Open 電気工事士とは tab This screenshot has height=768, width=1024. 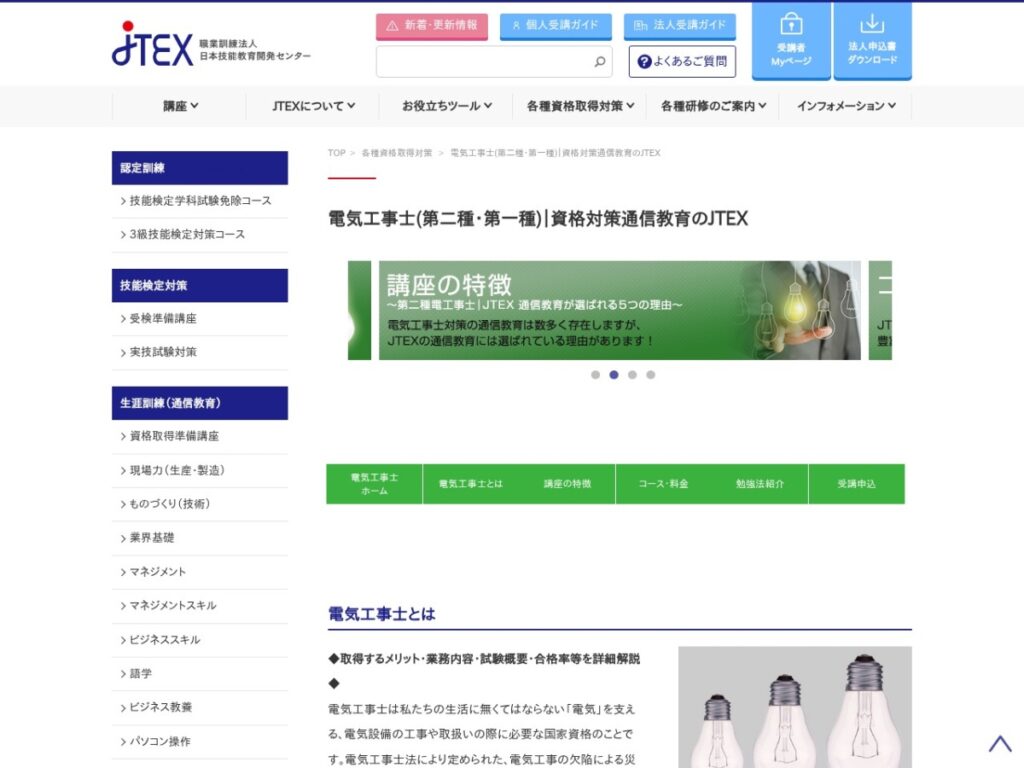[x=470, y=484]
